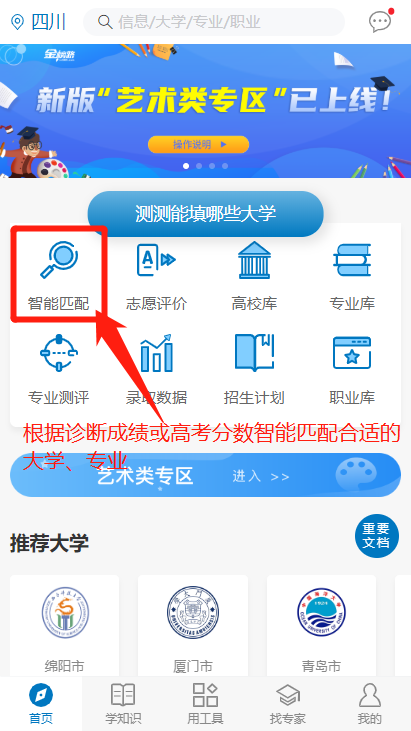Open the messages chat bubble icon
This screenshot has width=411, height=731.
coord(381,21)
